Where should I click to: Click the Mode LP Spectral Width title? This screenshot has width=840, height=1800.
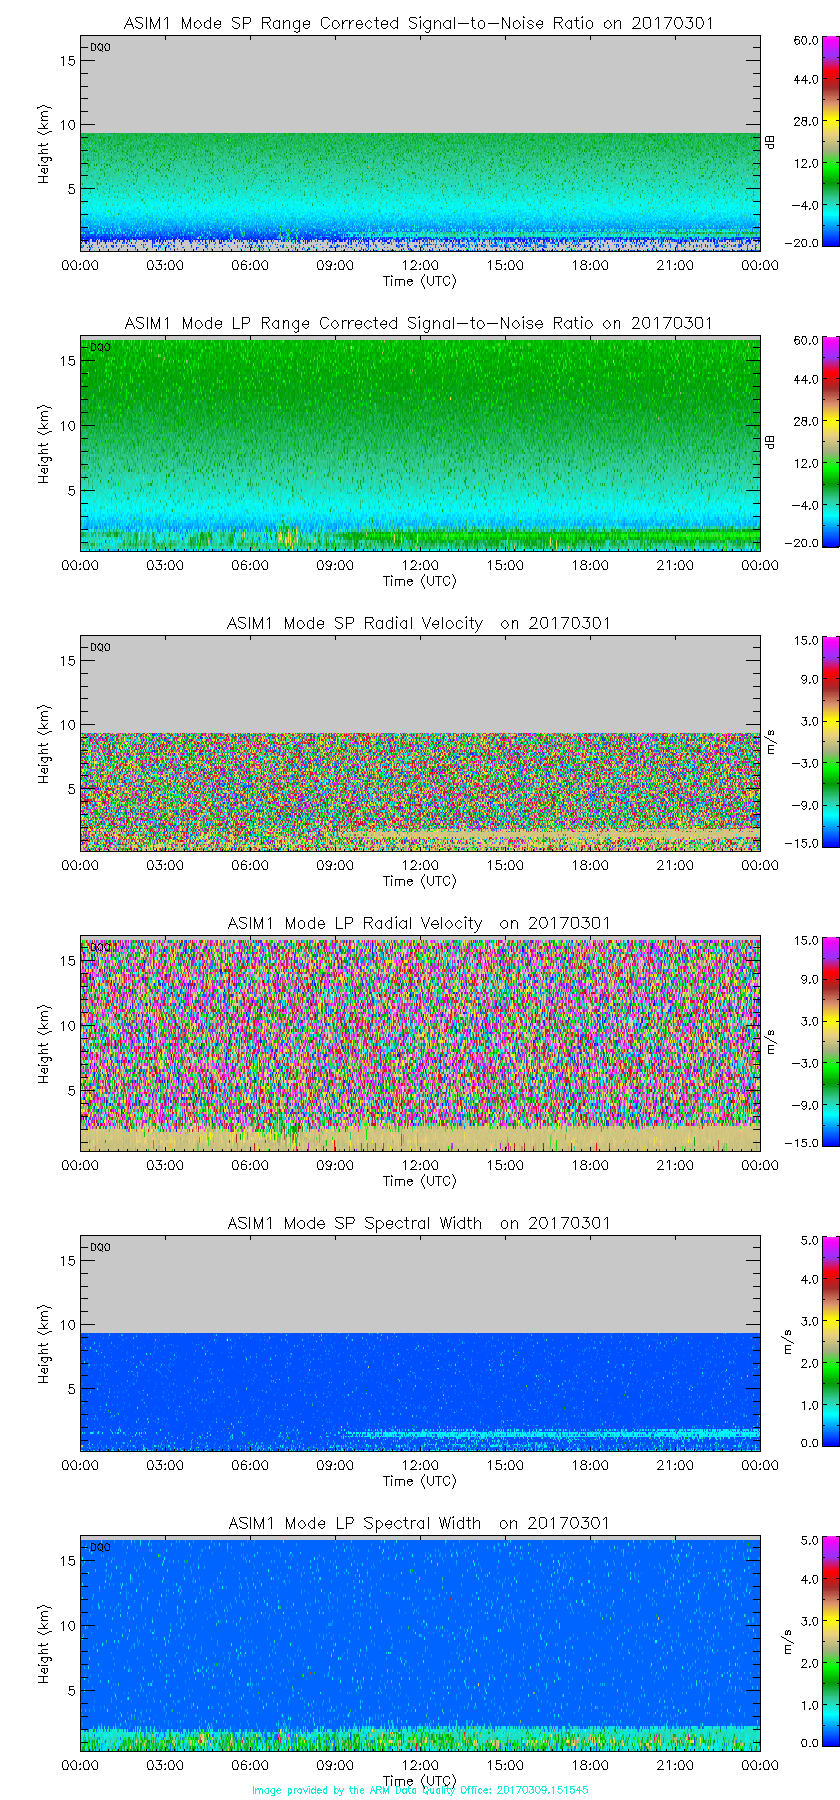418,1523
